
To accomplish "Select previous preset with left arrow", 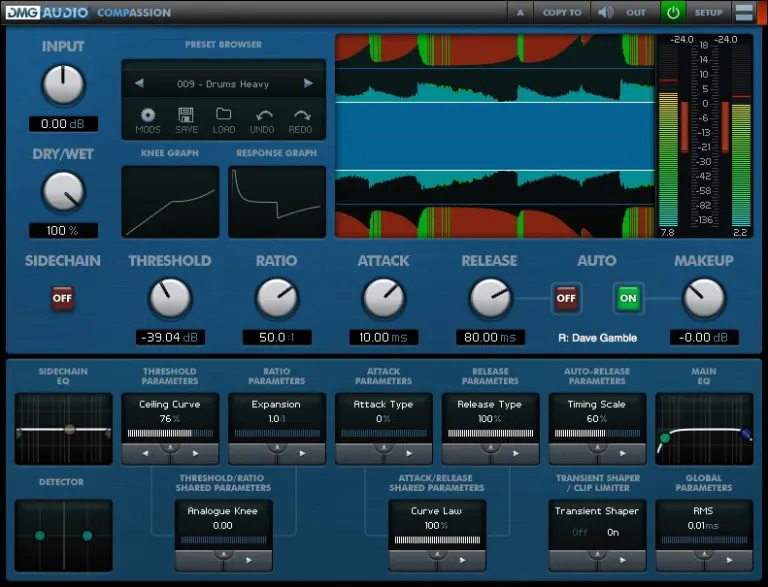I will click(x=139, y=84).
